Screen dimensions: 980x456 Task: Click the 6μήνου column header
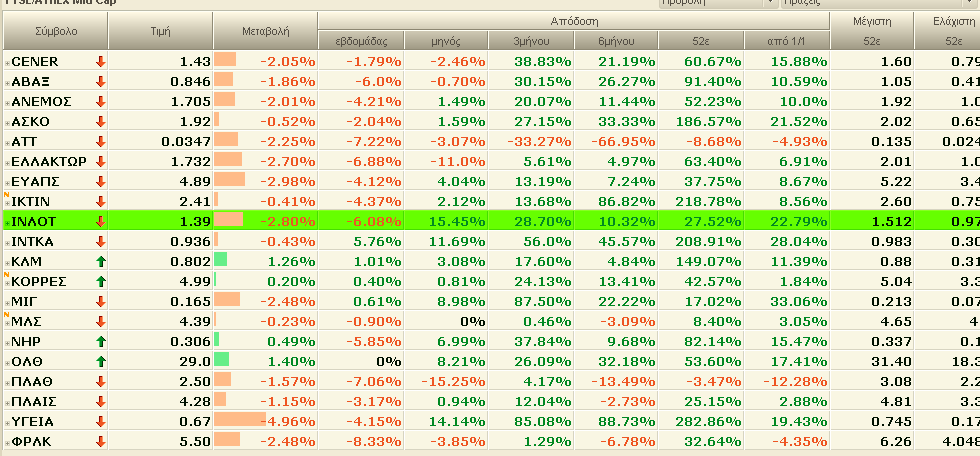tap(616, 41)
